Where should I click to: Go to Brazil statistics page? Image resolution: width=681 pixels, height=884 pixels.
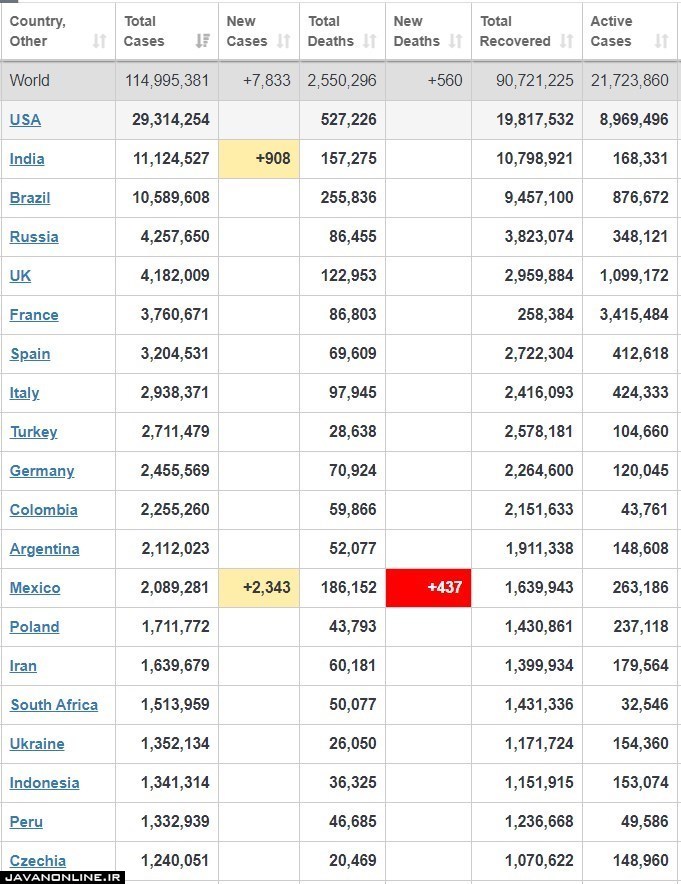pyautogui.click(x=30, y=198)
